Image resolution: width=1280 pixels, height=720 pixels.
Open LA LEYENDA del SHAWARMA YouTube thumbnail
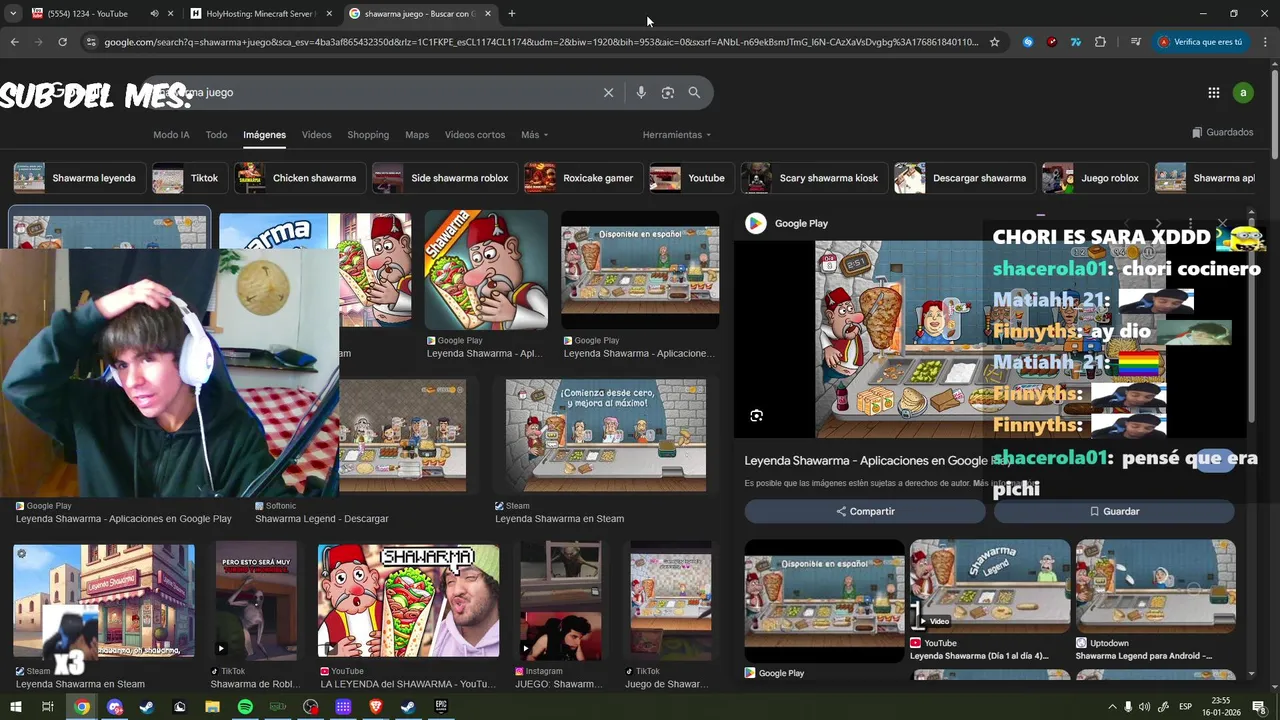(x=408, y=600)
